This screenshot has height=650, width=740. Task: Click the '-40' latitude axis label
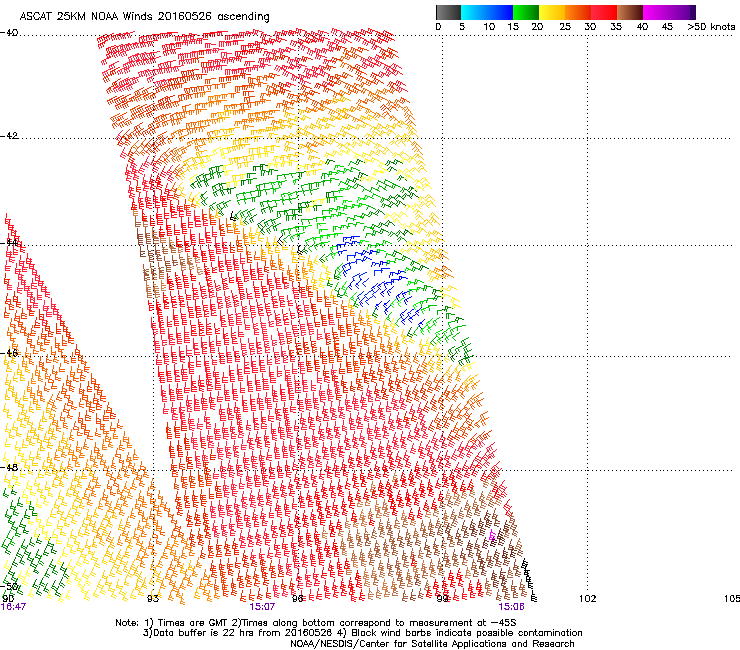[x=9, y=33]
